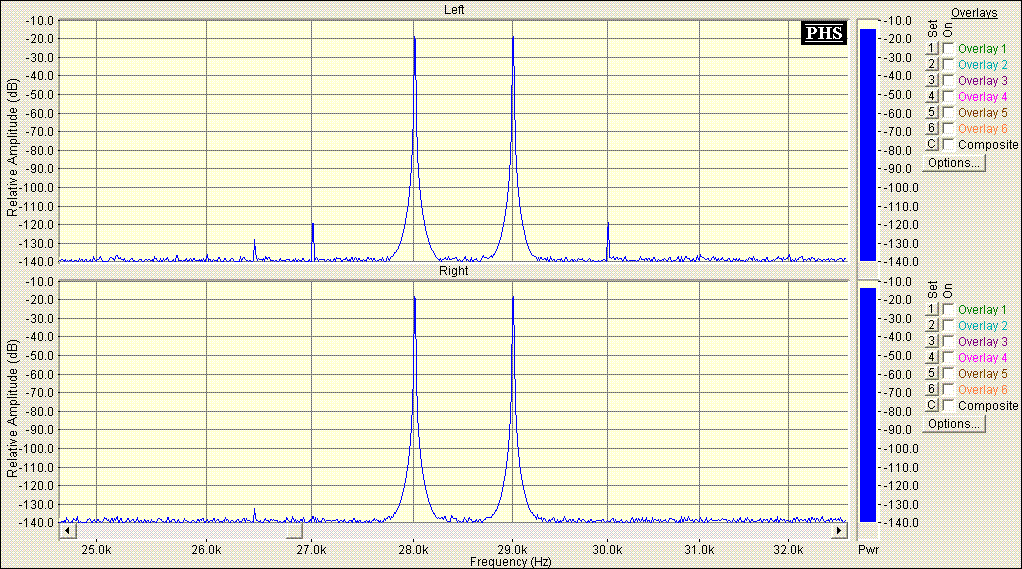Enable Composite checkbox in Left panel
This screenshot has width=1022, height=569.
tap(948, 144)
